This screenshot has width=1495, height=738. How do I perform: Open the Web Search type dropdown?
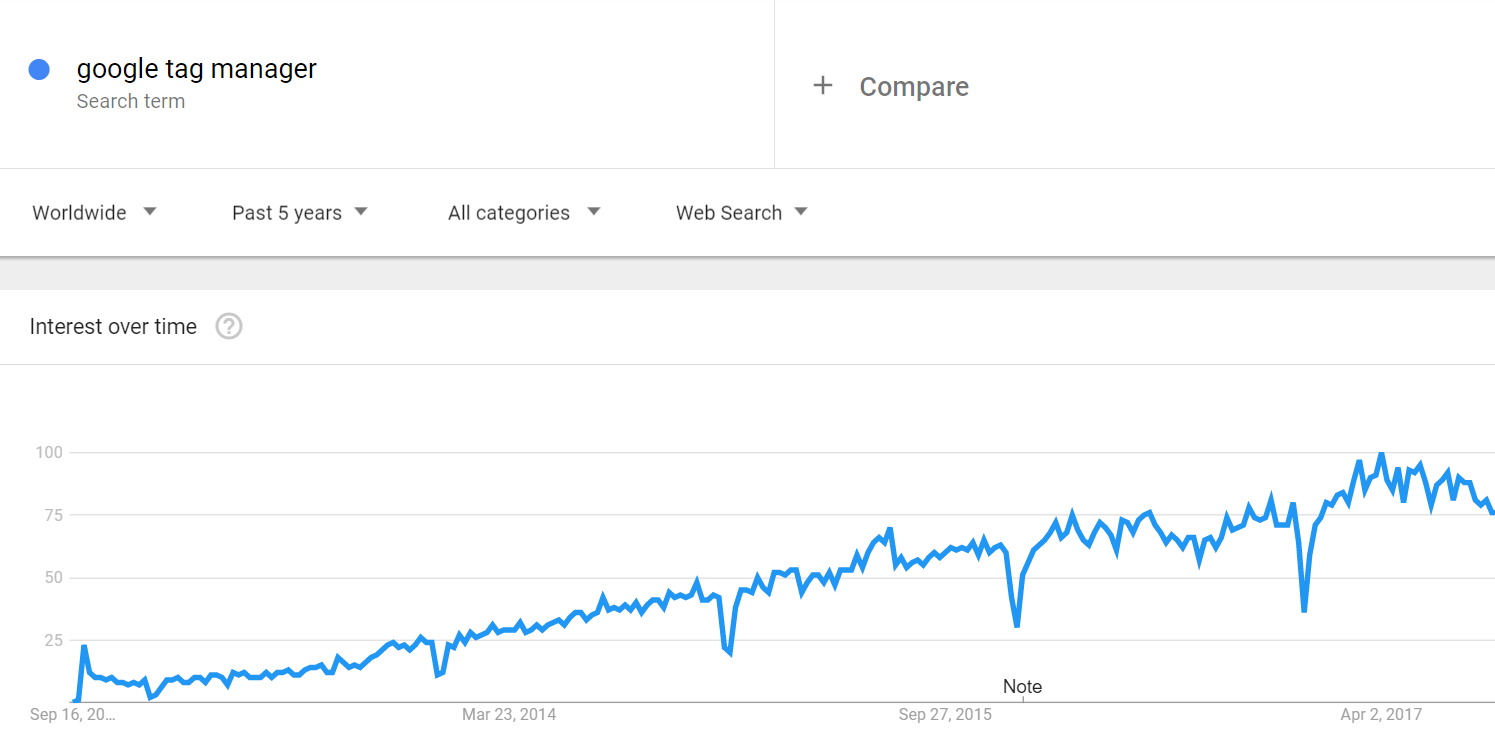coord(741,212)
